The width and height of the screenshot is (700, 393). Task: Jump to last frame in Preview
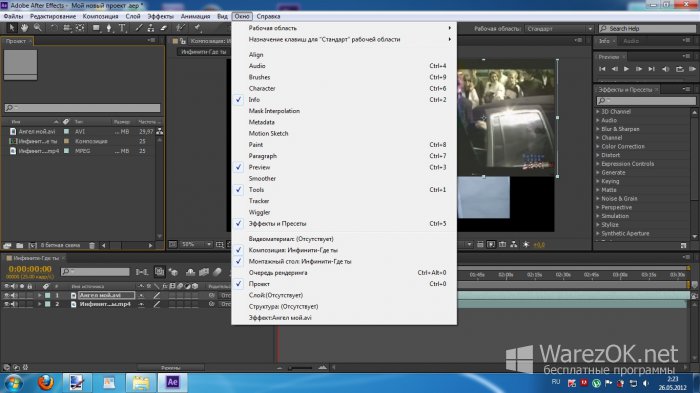coord(651,69)
